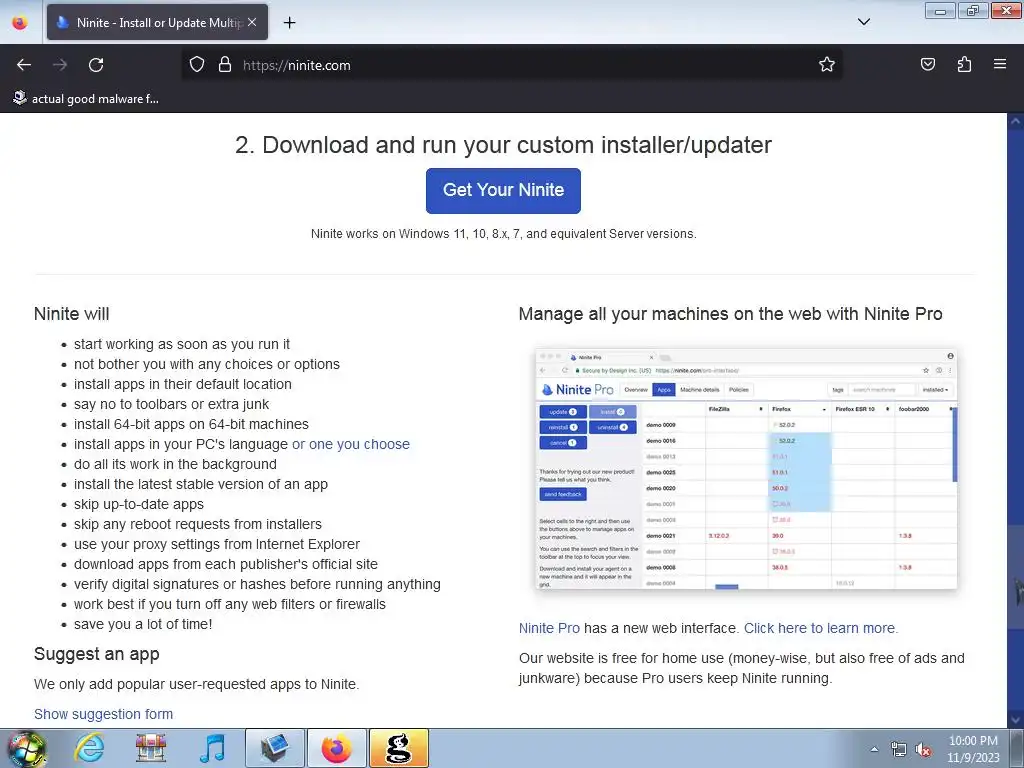Open the Ninite Pro link
The height and width of the screenshot is (768, 1024).
(x=549, y=628)
